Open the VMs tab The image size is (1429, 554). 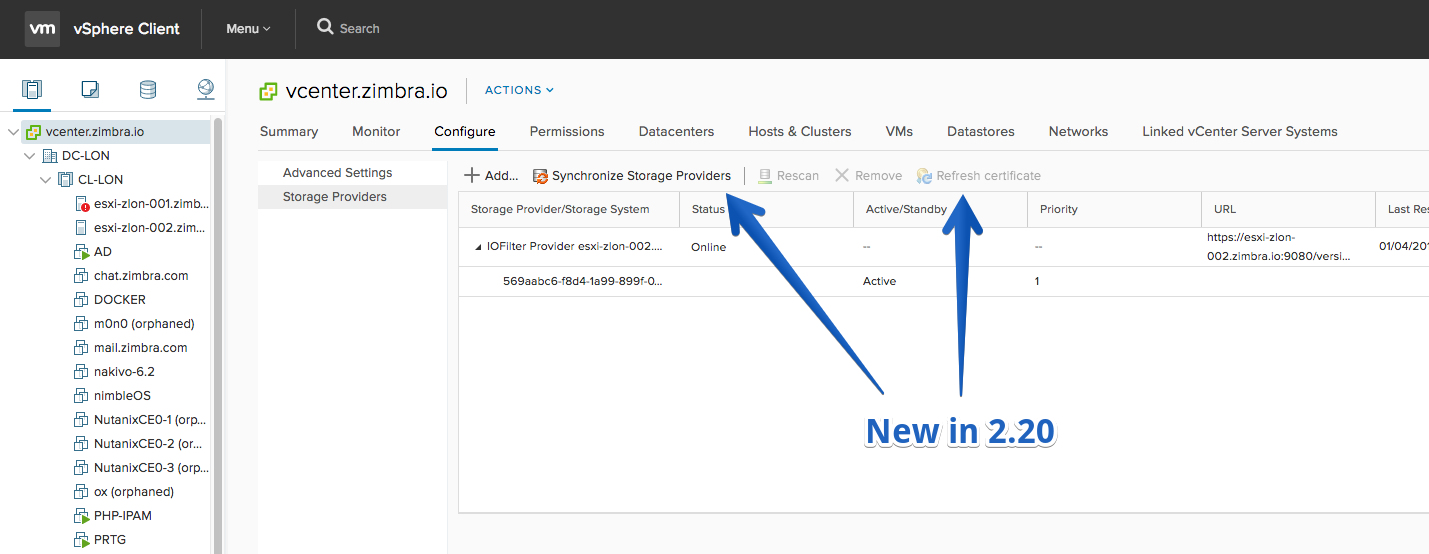coord(899,132)
